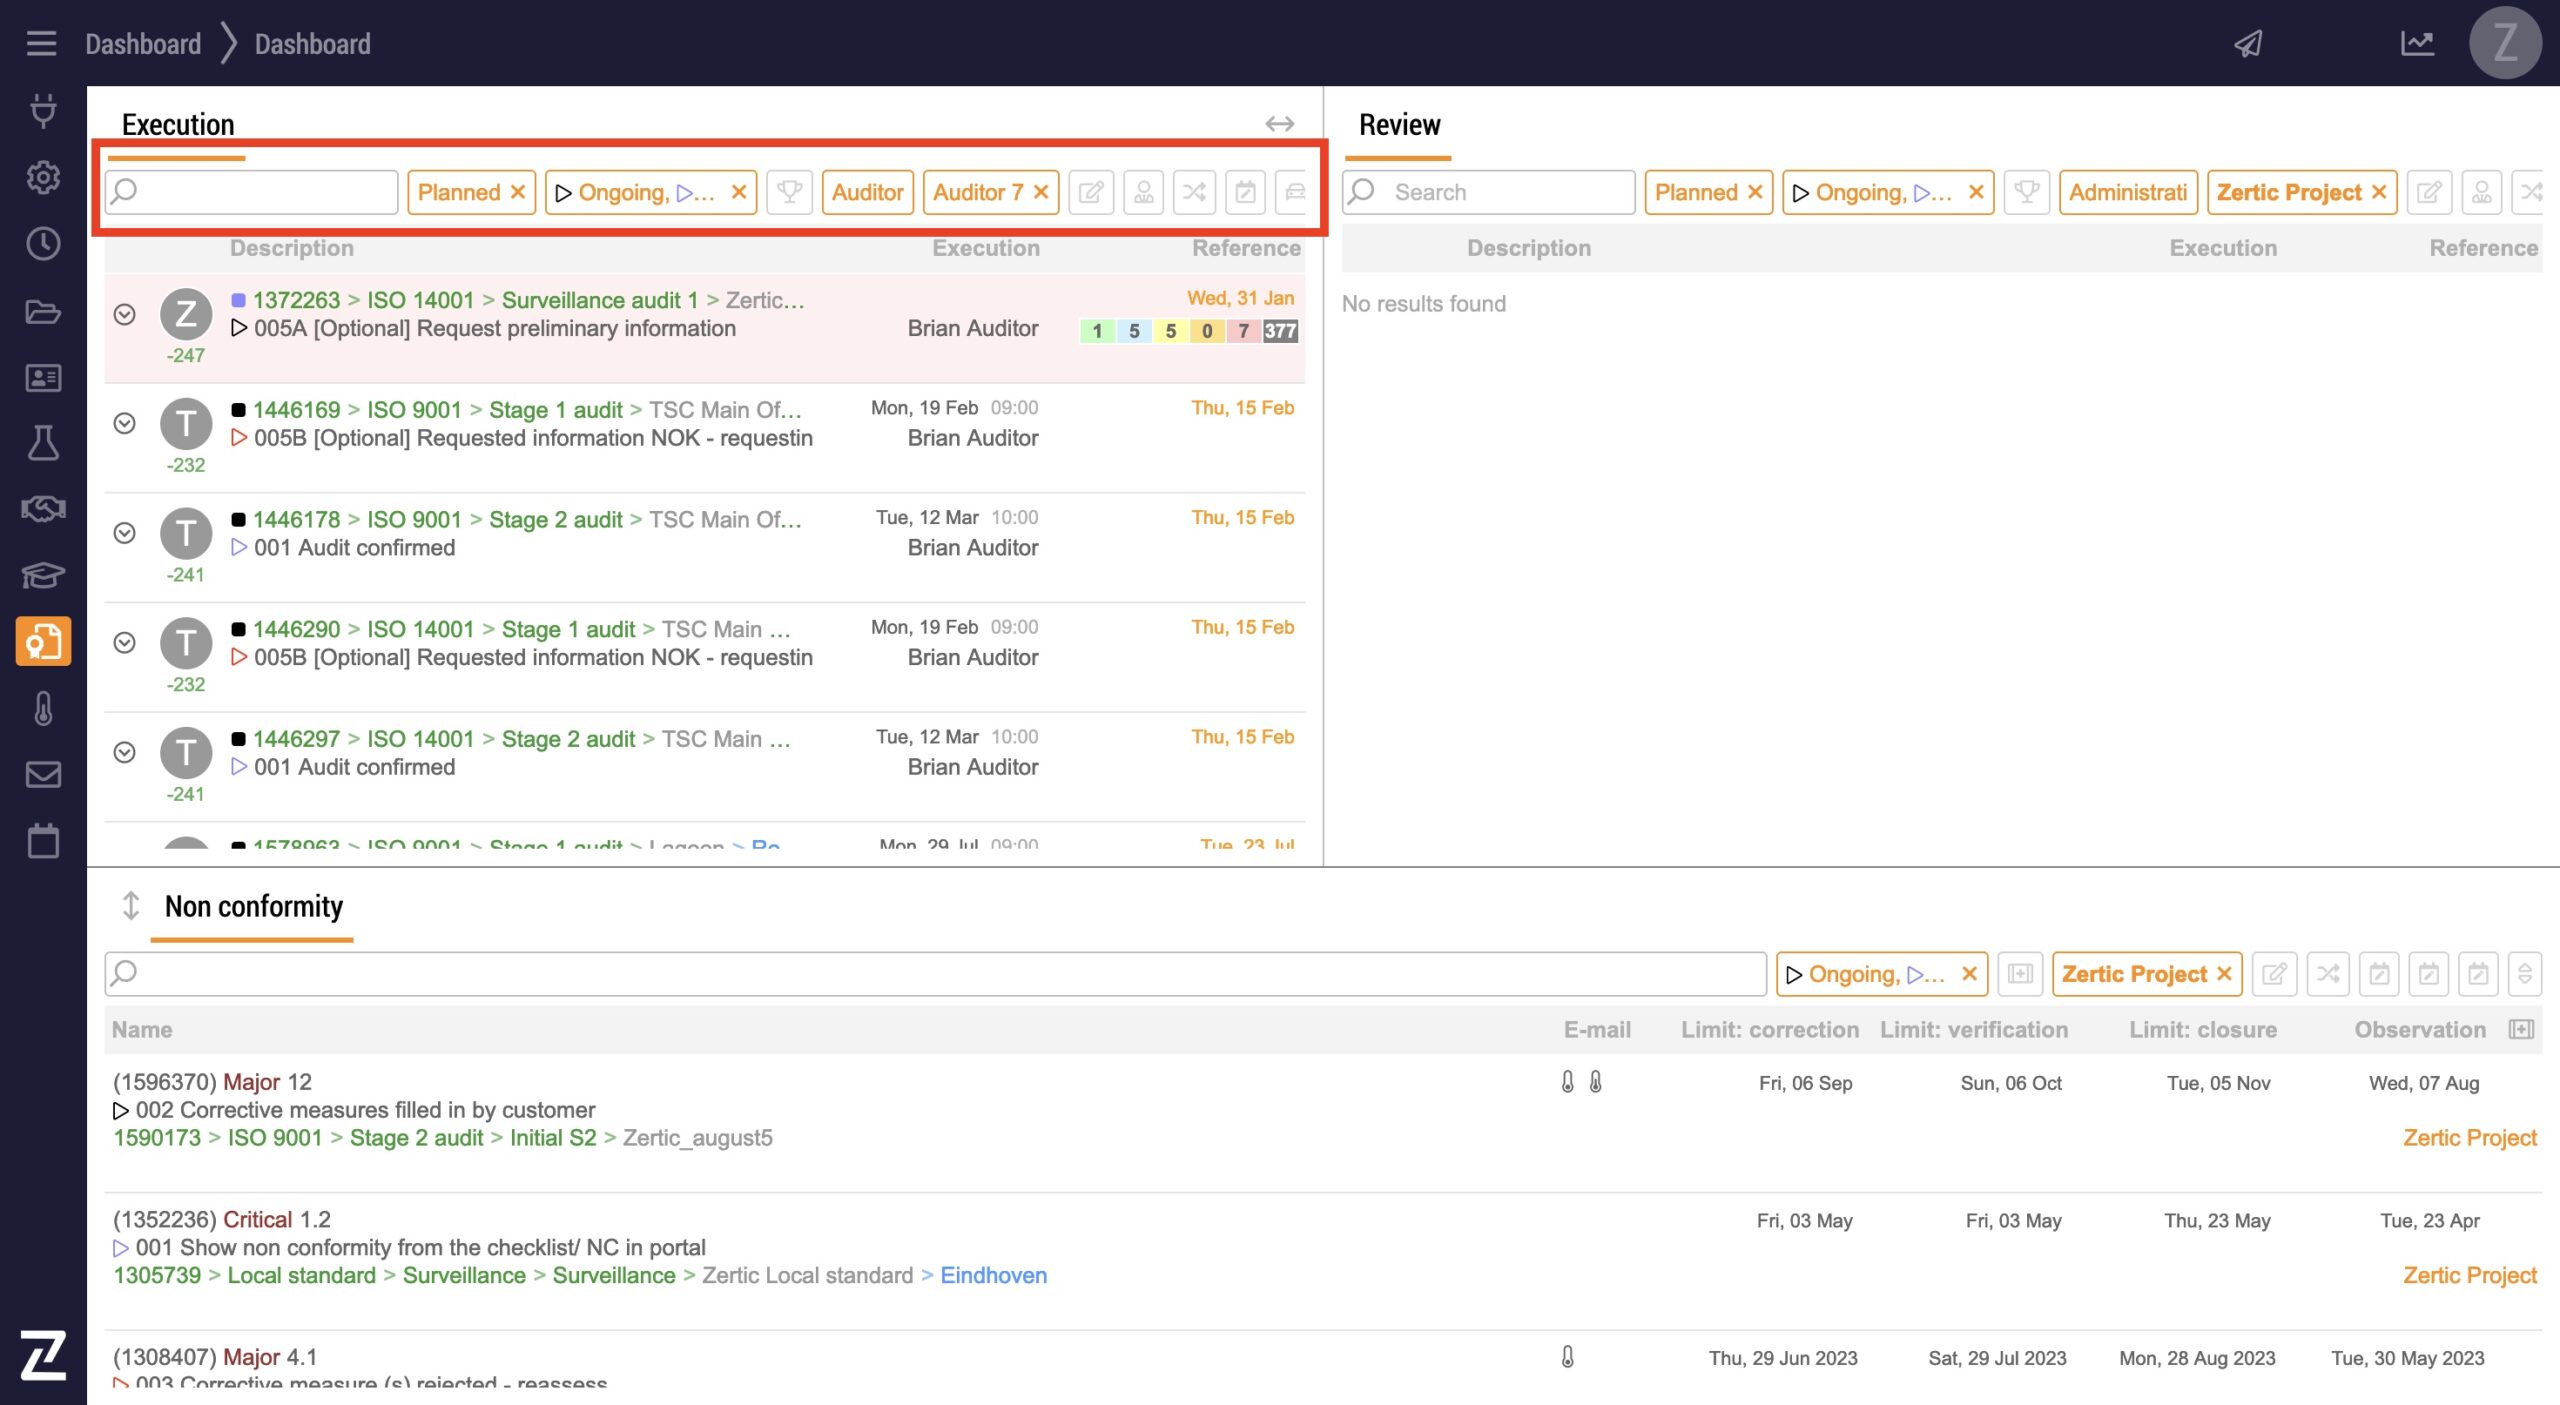The height and width of the screenshot is (1405, 2560).
Task: Open the Eindhoven link
Action: [x=993, y=1275]
